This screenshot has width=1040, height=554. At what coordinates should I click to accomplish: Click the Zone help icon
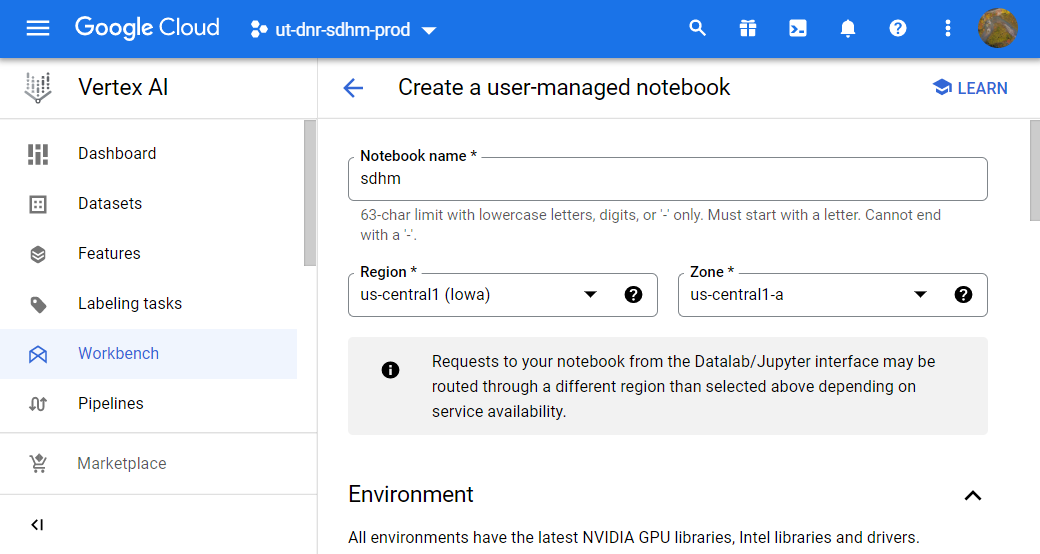[963, 295]
